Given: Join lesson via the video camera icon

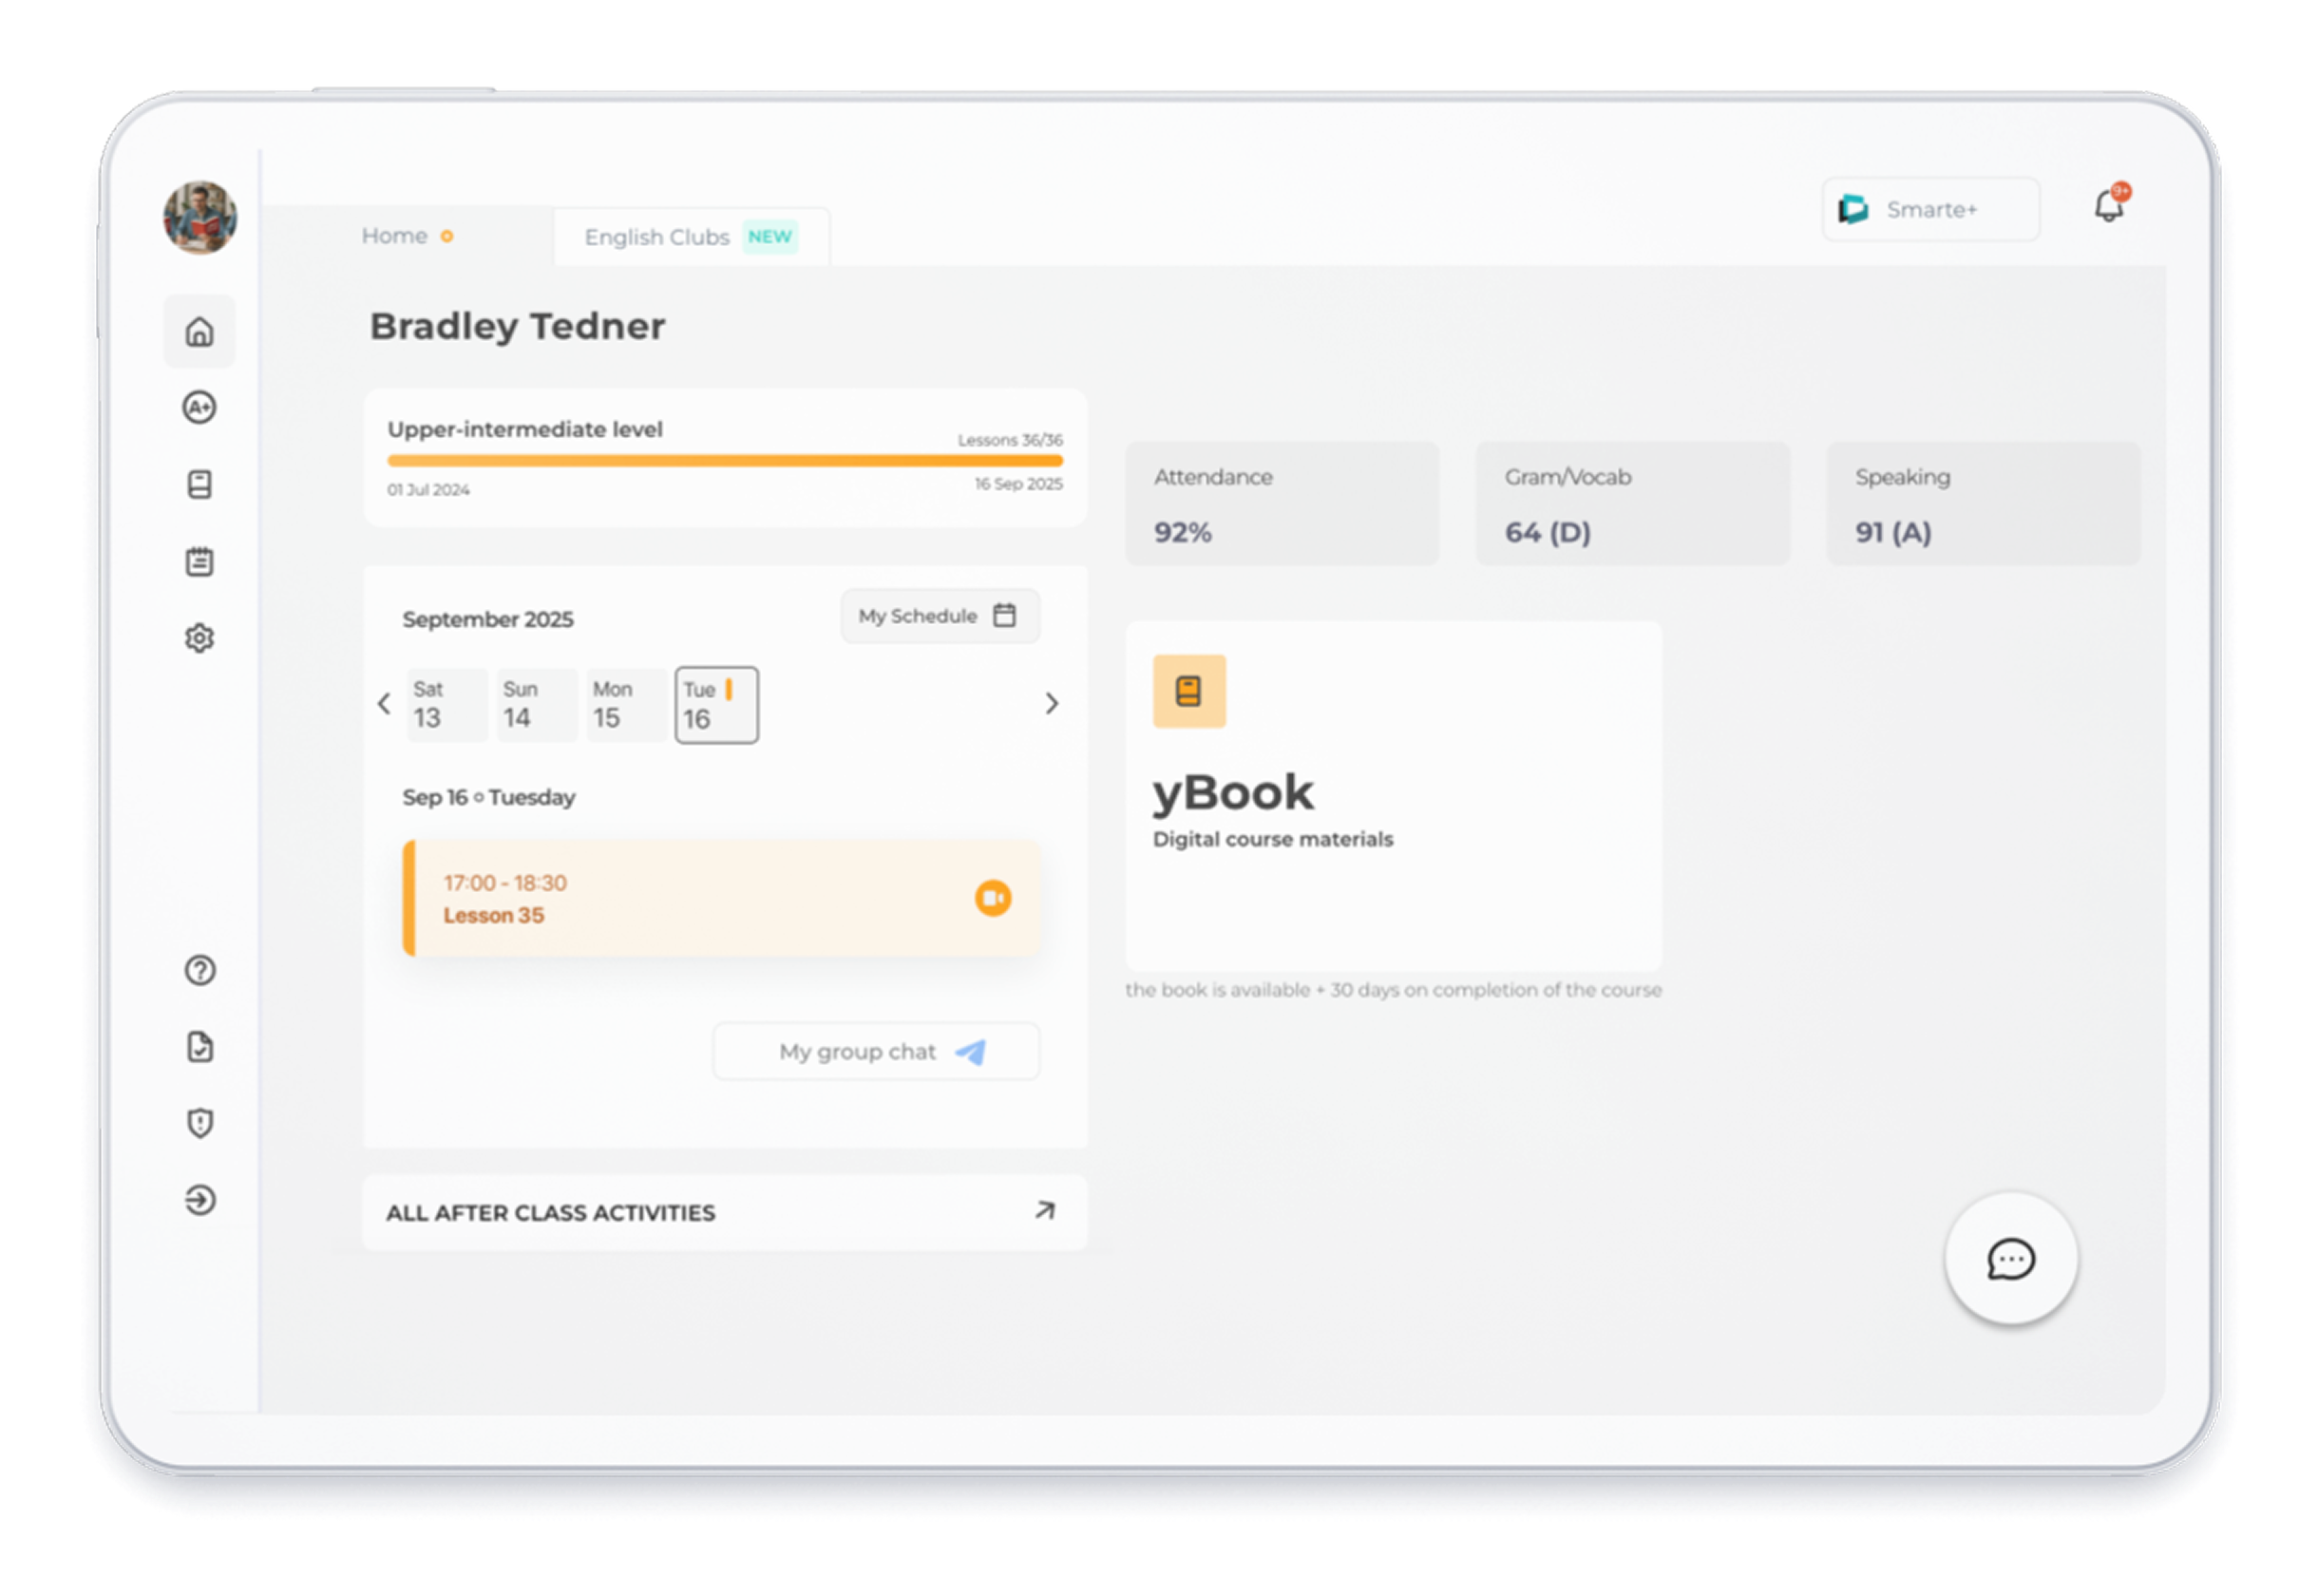Looking at the screenshot, I should [x=993, y=898].
